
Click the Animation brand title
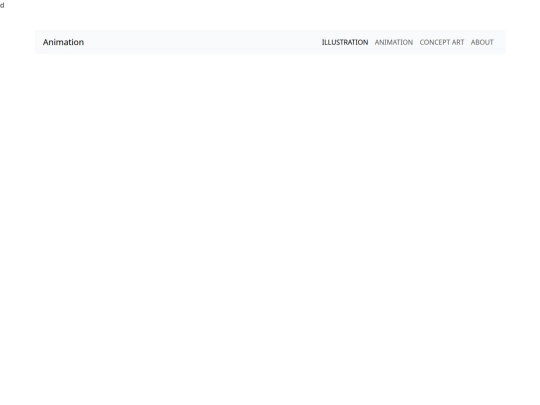coord(63,42)
